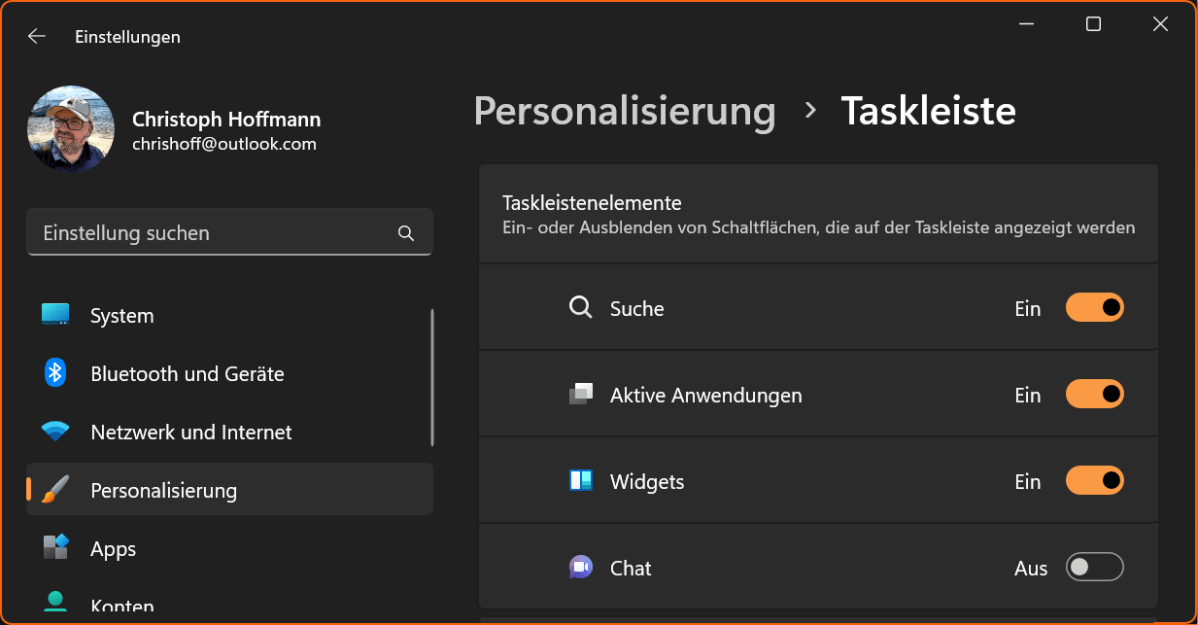Image resolution: width=1198 pixels, height=625 pixels.
Task: Open Apps using its icon
Action: (x=55, y=548)
